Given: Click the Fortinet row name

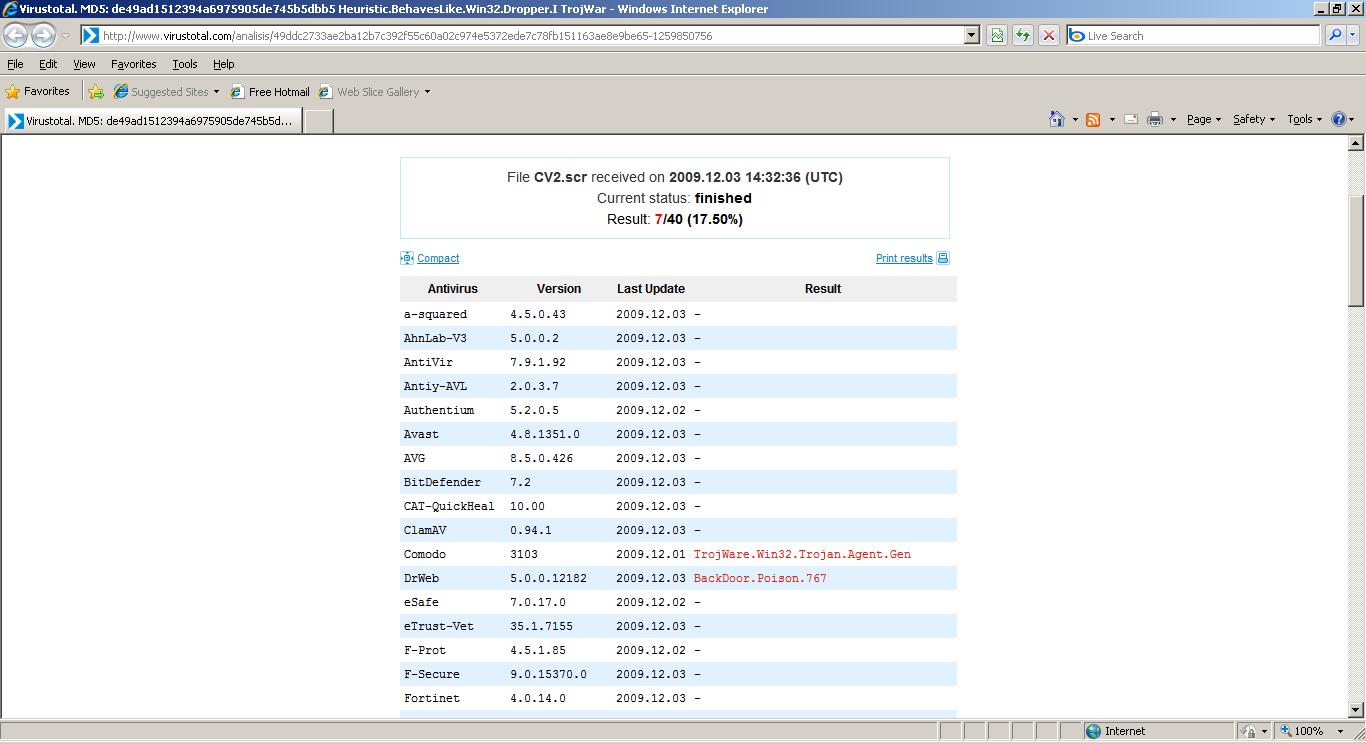Looking at the screenshot, I should point(432,698).
